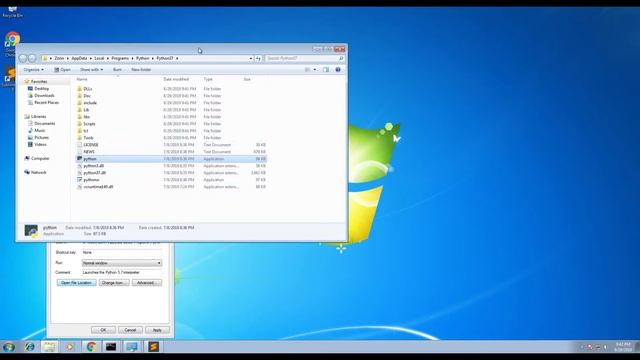Expand view options dropdown arrow

coord(315,70)
